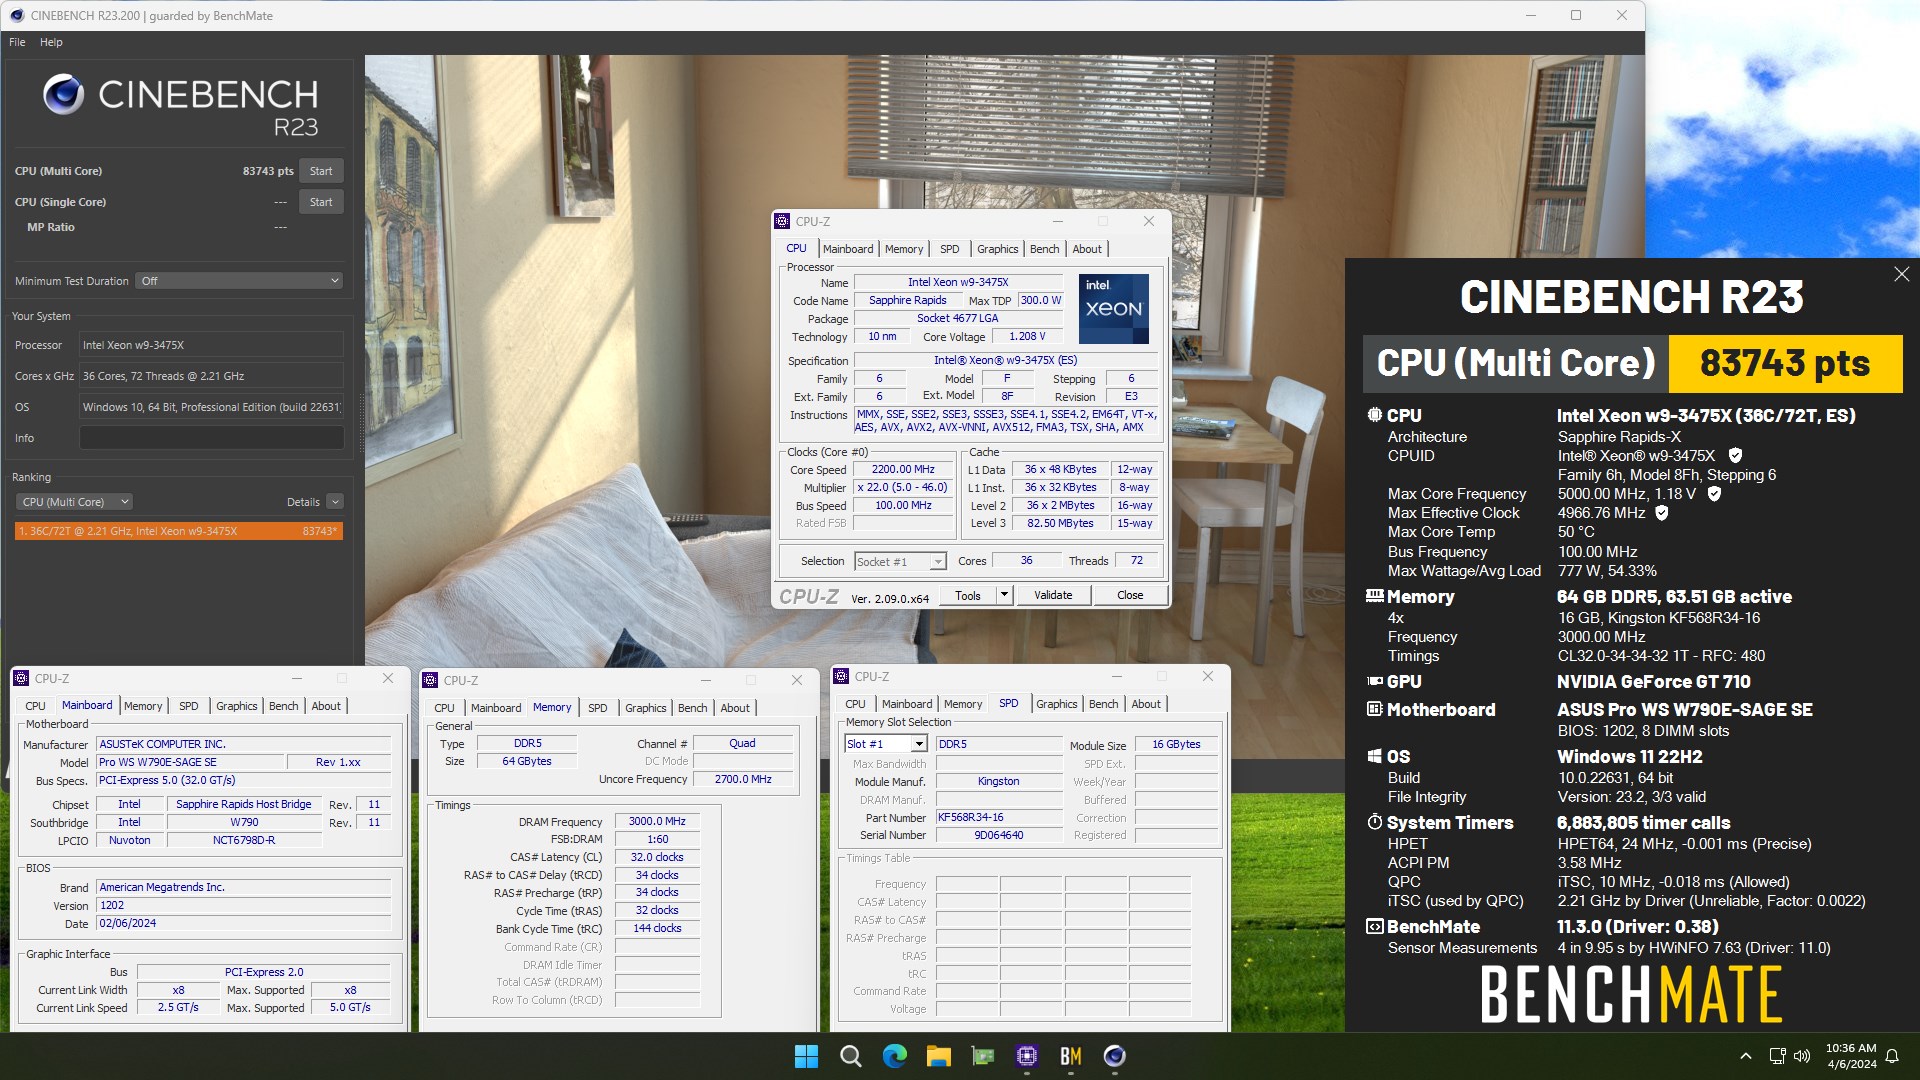
Task: Show hidden system tray icons
Action: pos(1746,1056)
